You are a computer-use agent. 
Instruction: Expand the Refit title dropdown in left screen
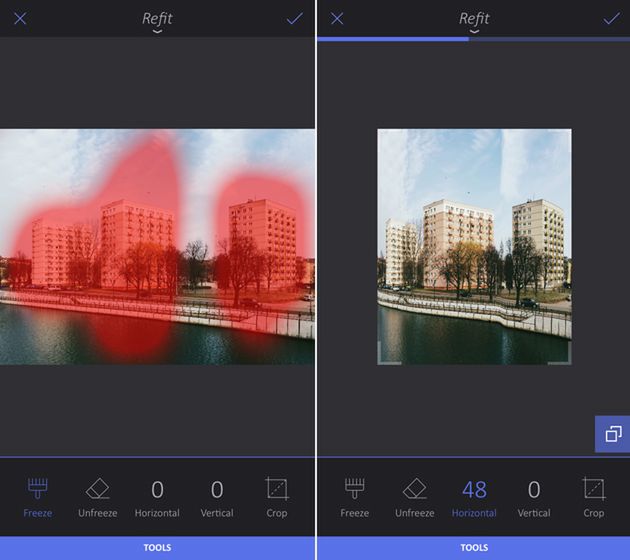pos(157,22)
